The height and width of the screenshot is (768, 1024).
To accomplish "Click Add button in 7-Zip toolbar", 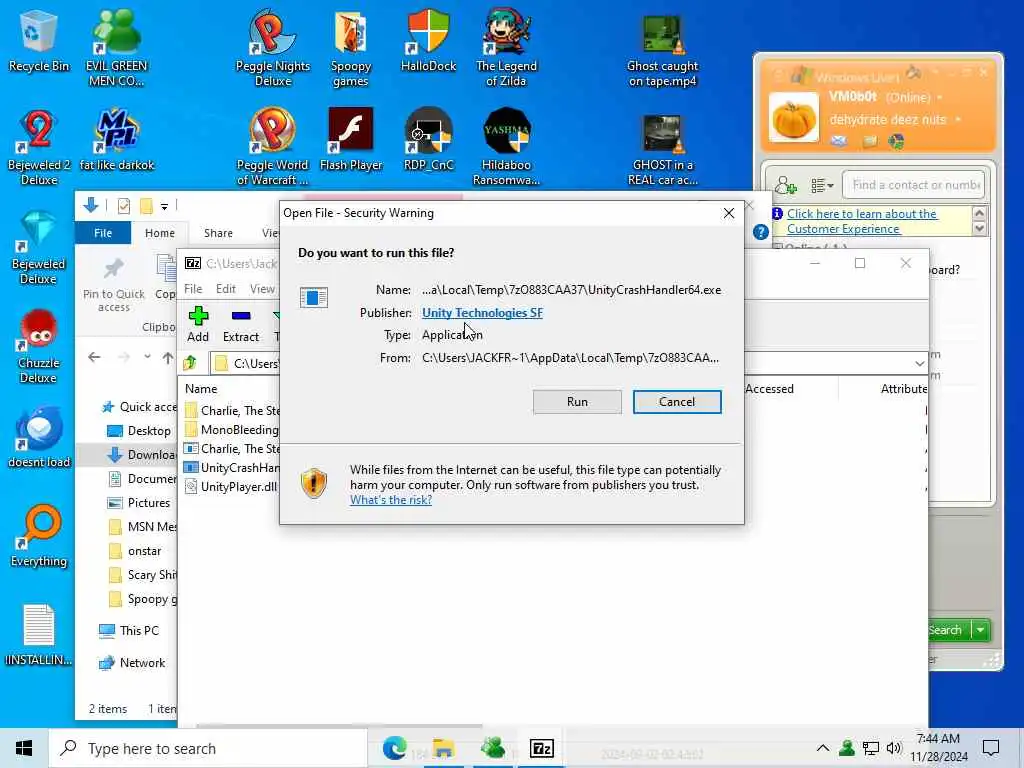I will click(x=198, y=325).
